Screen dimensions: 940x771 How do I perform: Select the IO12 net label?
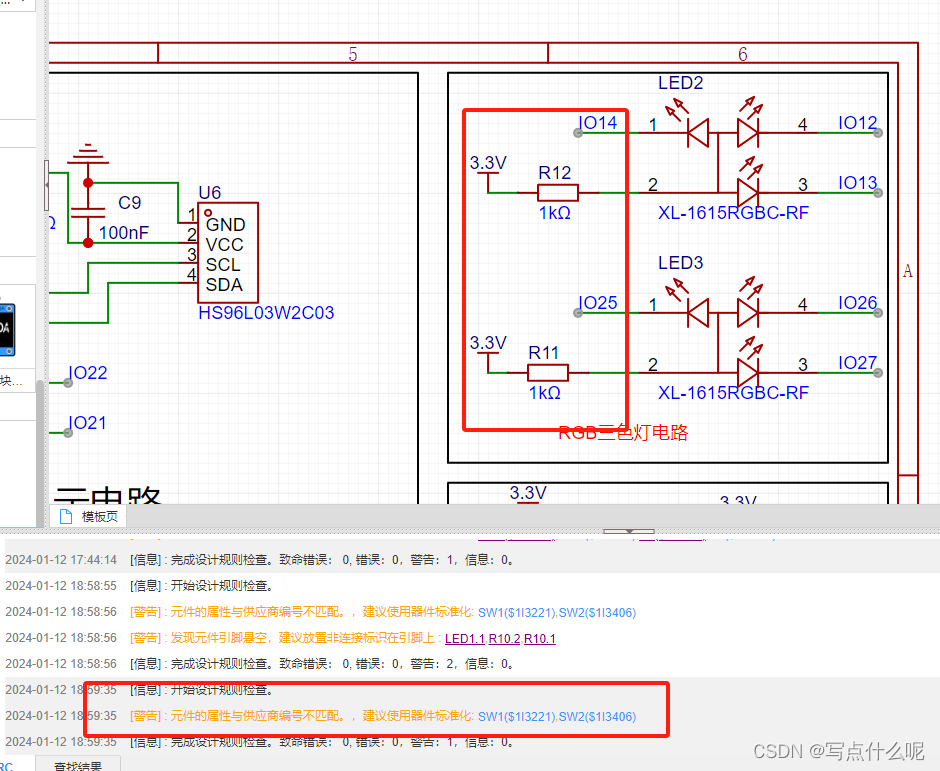click(857, 123)
